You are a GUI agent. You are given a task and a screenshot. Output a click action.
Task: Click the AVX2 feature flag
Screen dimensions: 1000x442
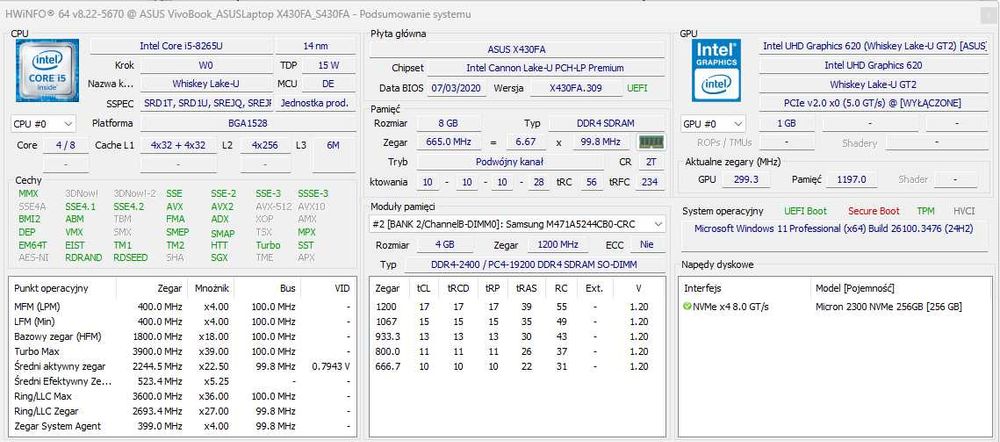[222, 207]
